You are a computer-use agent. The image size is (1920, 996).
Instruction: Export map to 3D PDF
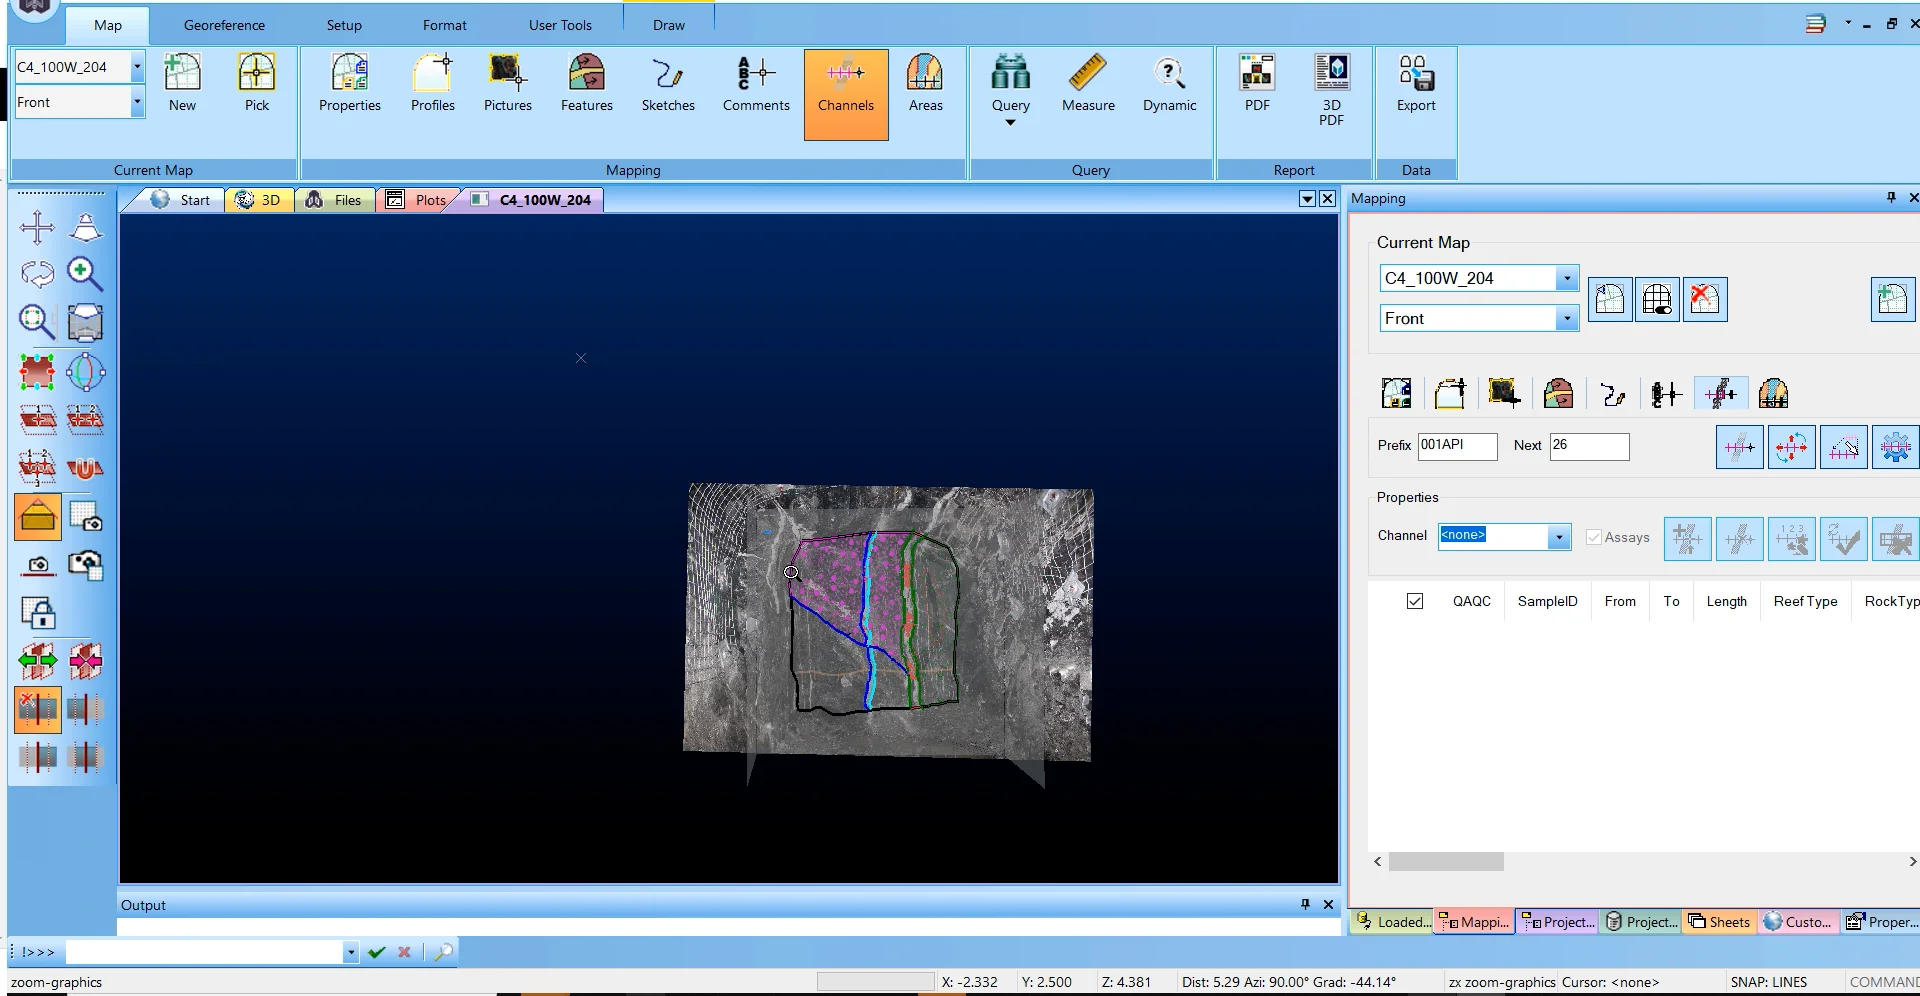(x=1331, y=90)
